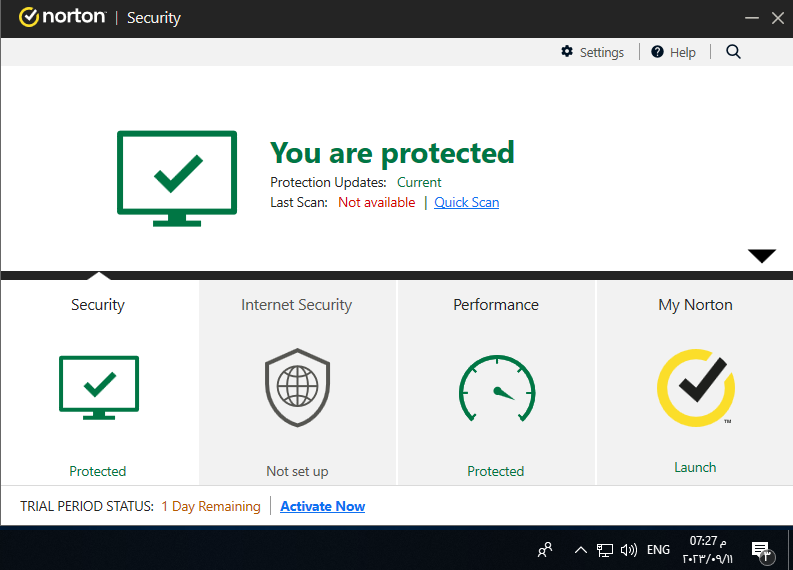
Task: Open the volume speaker tray icon
Action: (x=629, y=550)
